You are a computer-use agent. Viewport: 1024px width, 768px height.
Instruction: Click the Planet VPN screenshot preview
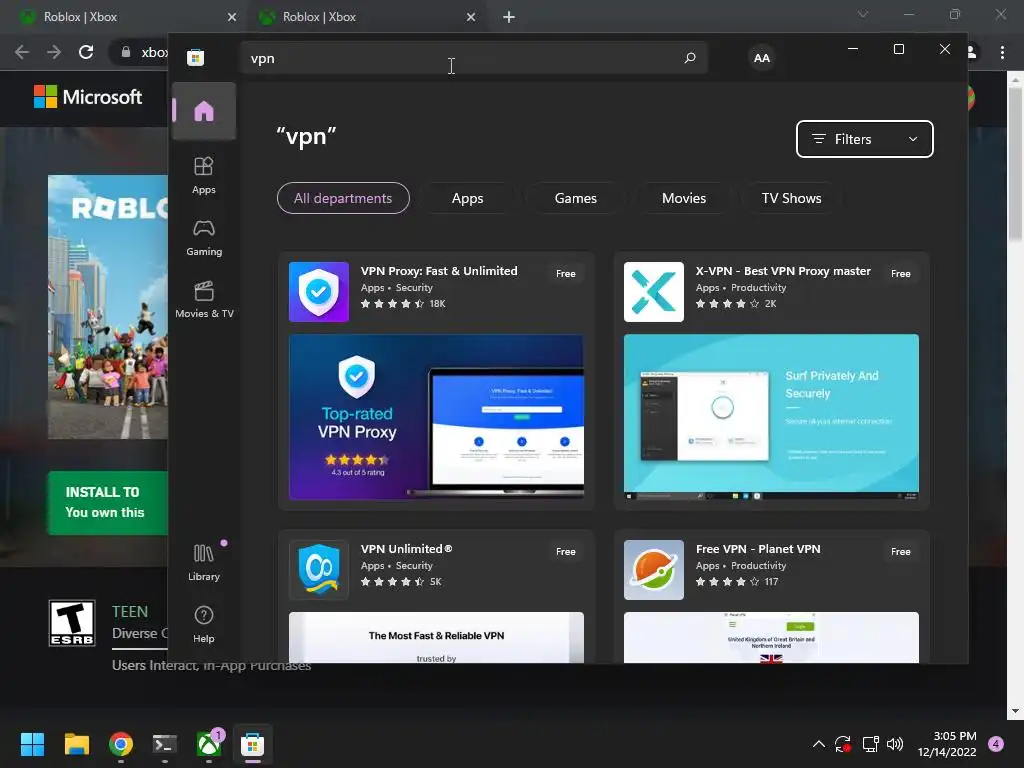pyautogui.click(x=771, y=637)
